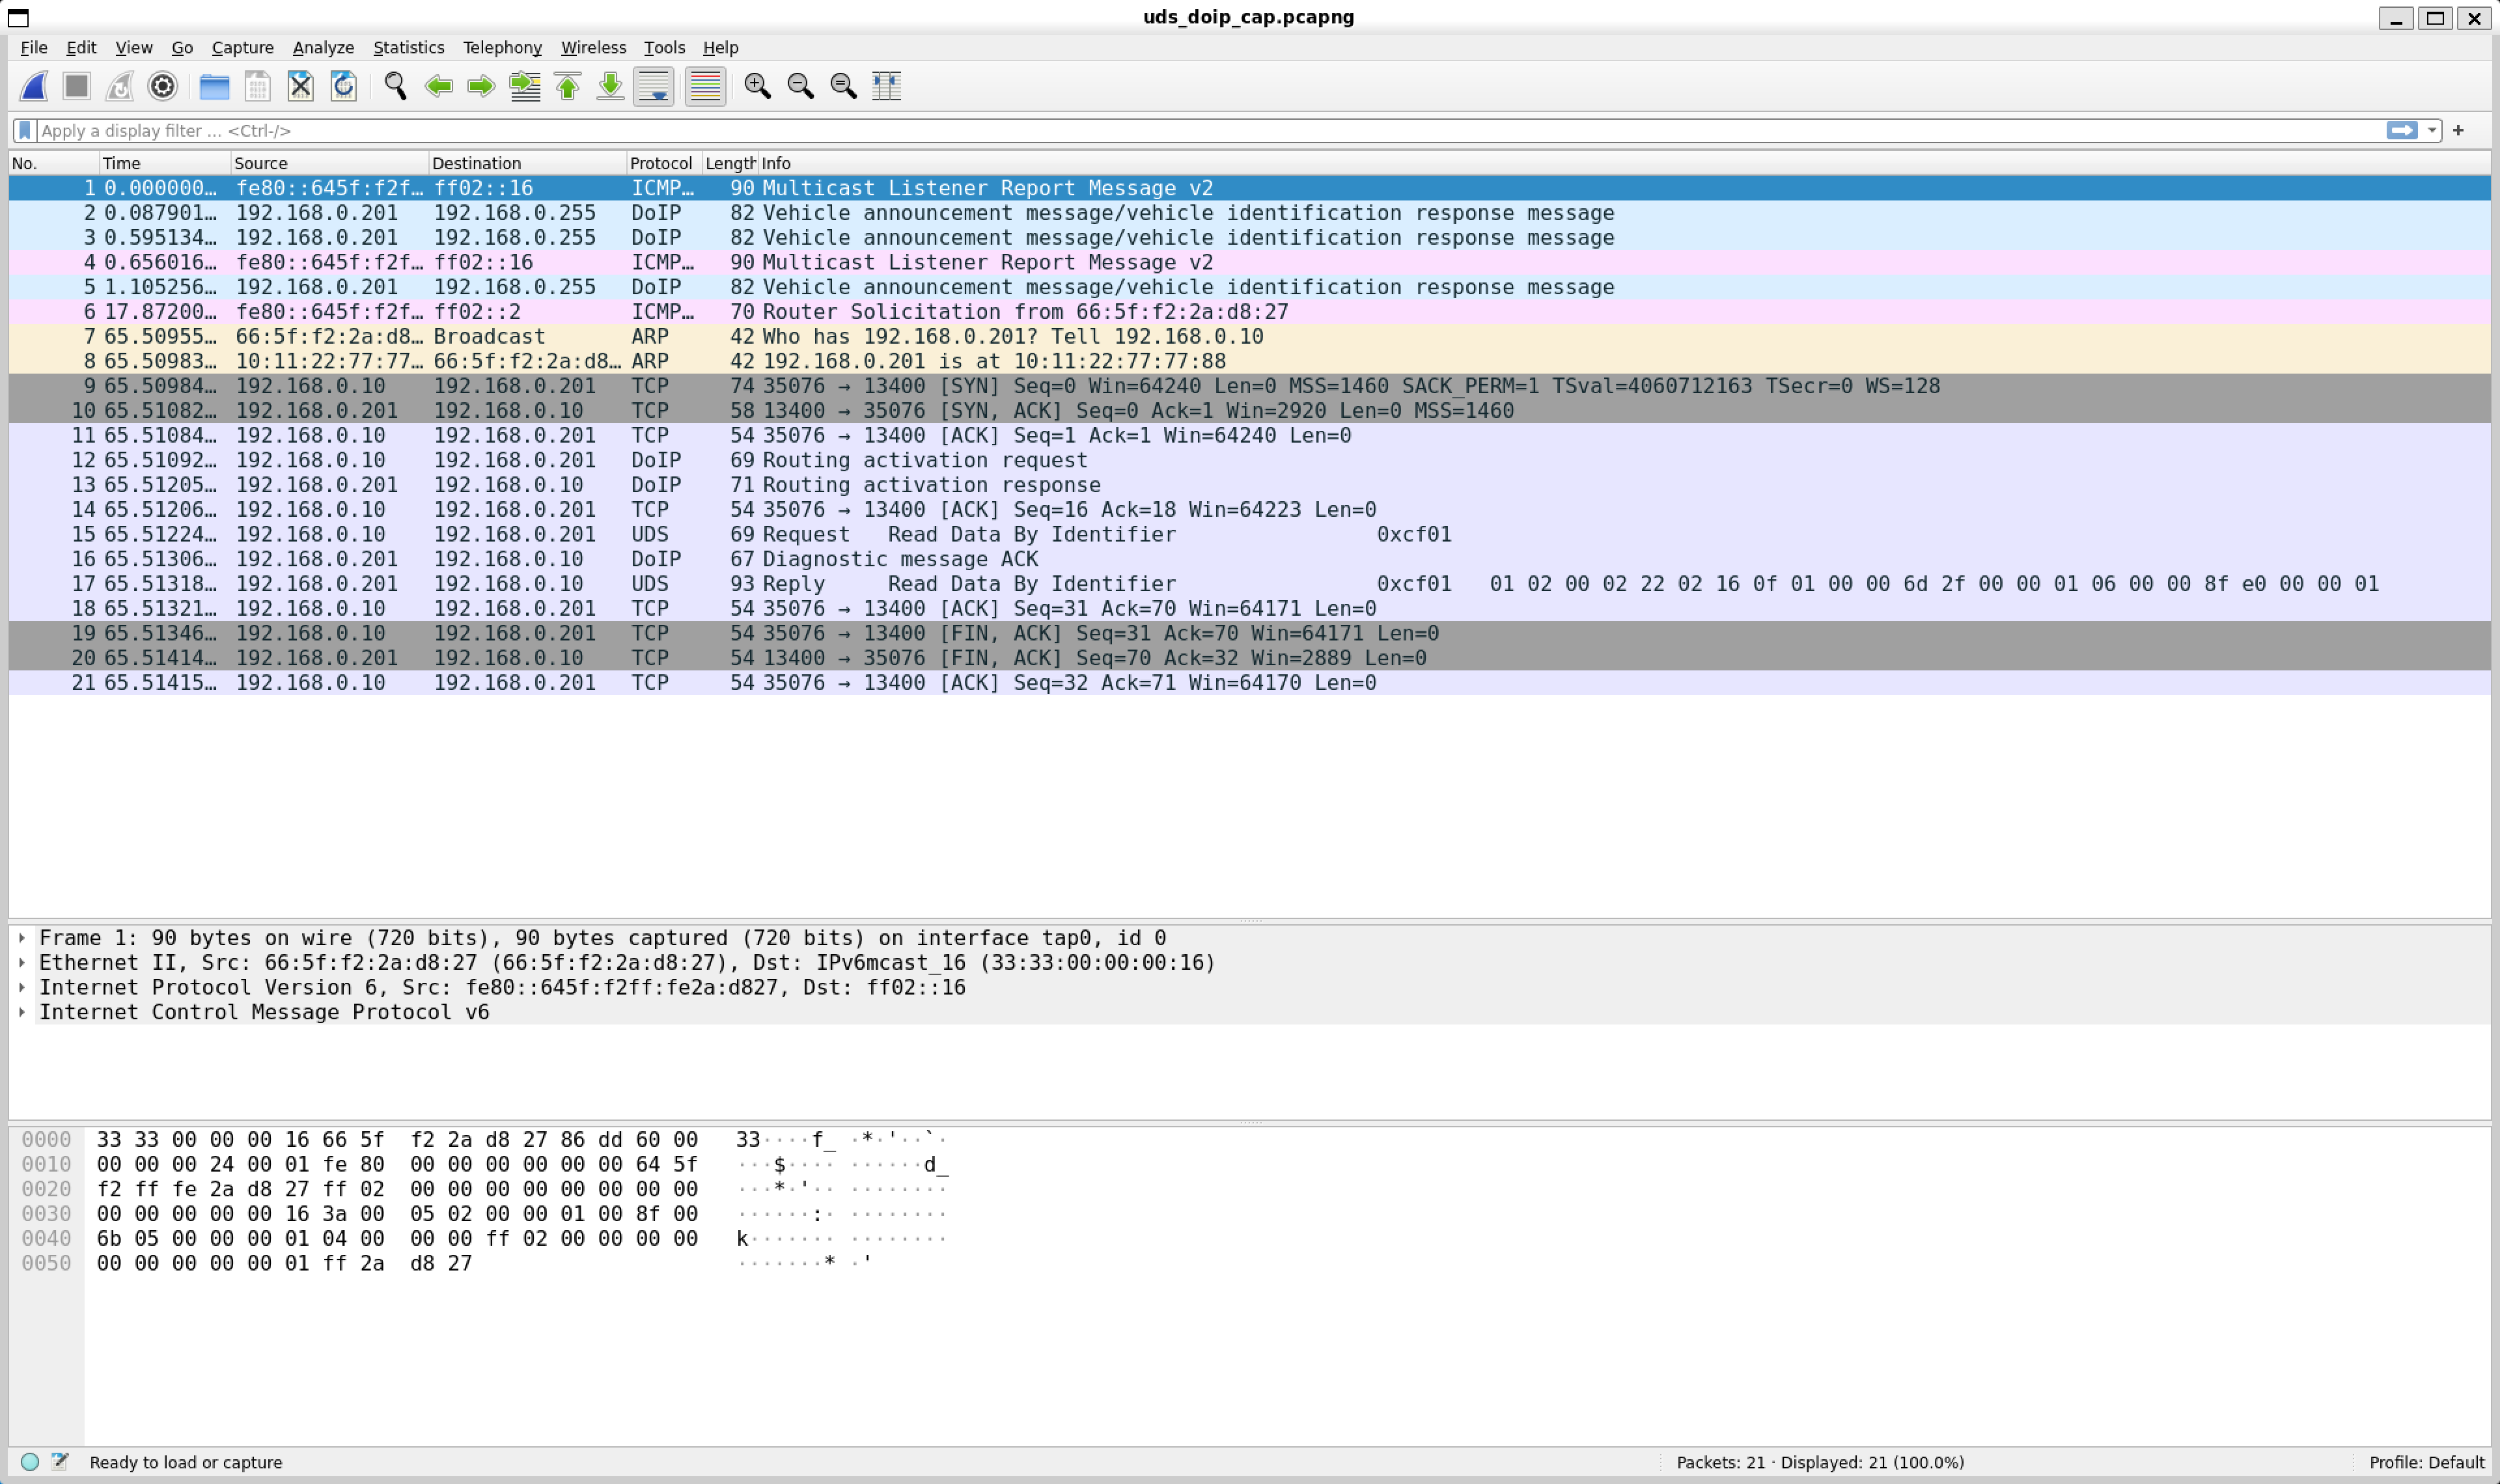Reload the capture file
Viewport: 2500px width, 1484px height.
click(x=343, y=86)
